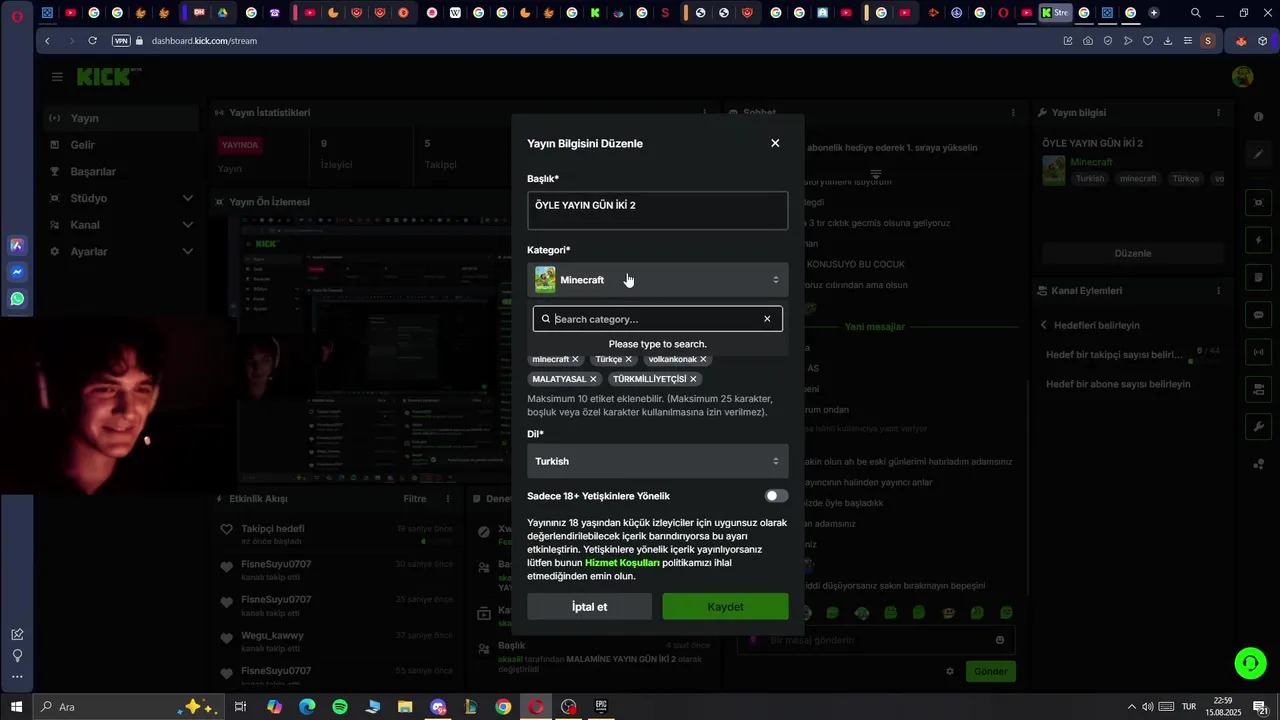
Task: Clear the category search with the X
Action: (767, 319)
